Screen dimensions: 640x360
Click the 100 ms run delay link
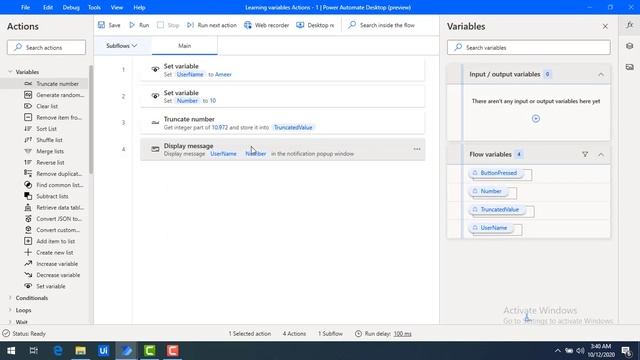(402, 333)
